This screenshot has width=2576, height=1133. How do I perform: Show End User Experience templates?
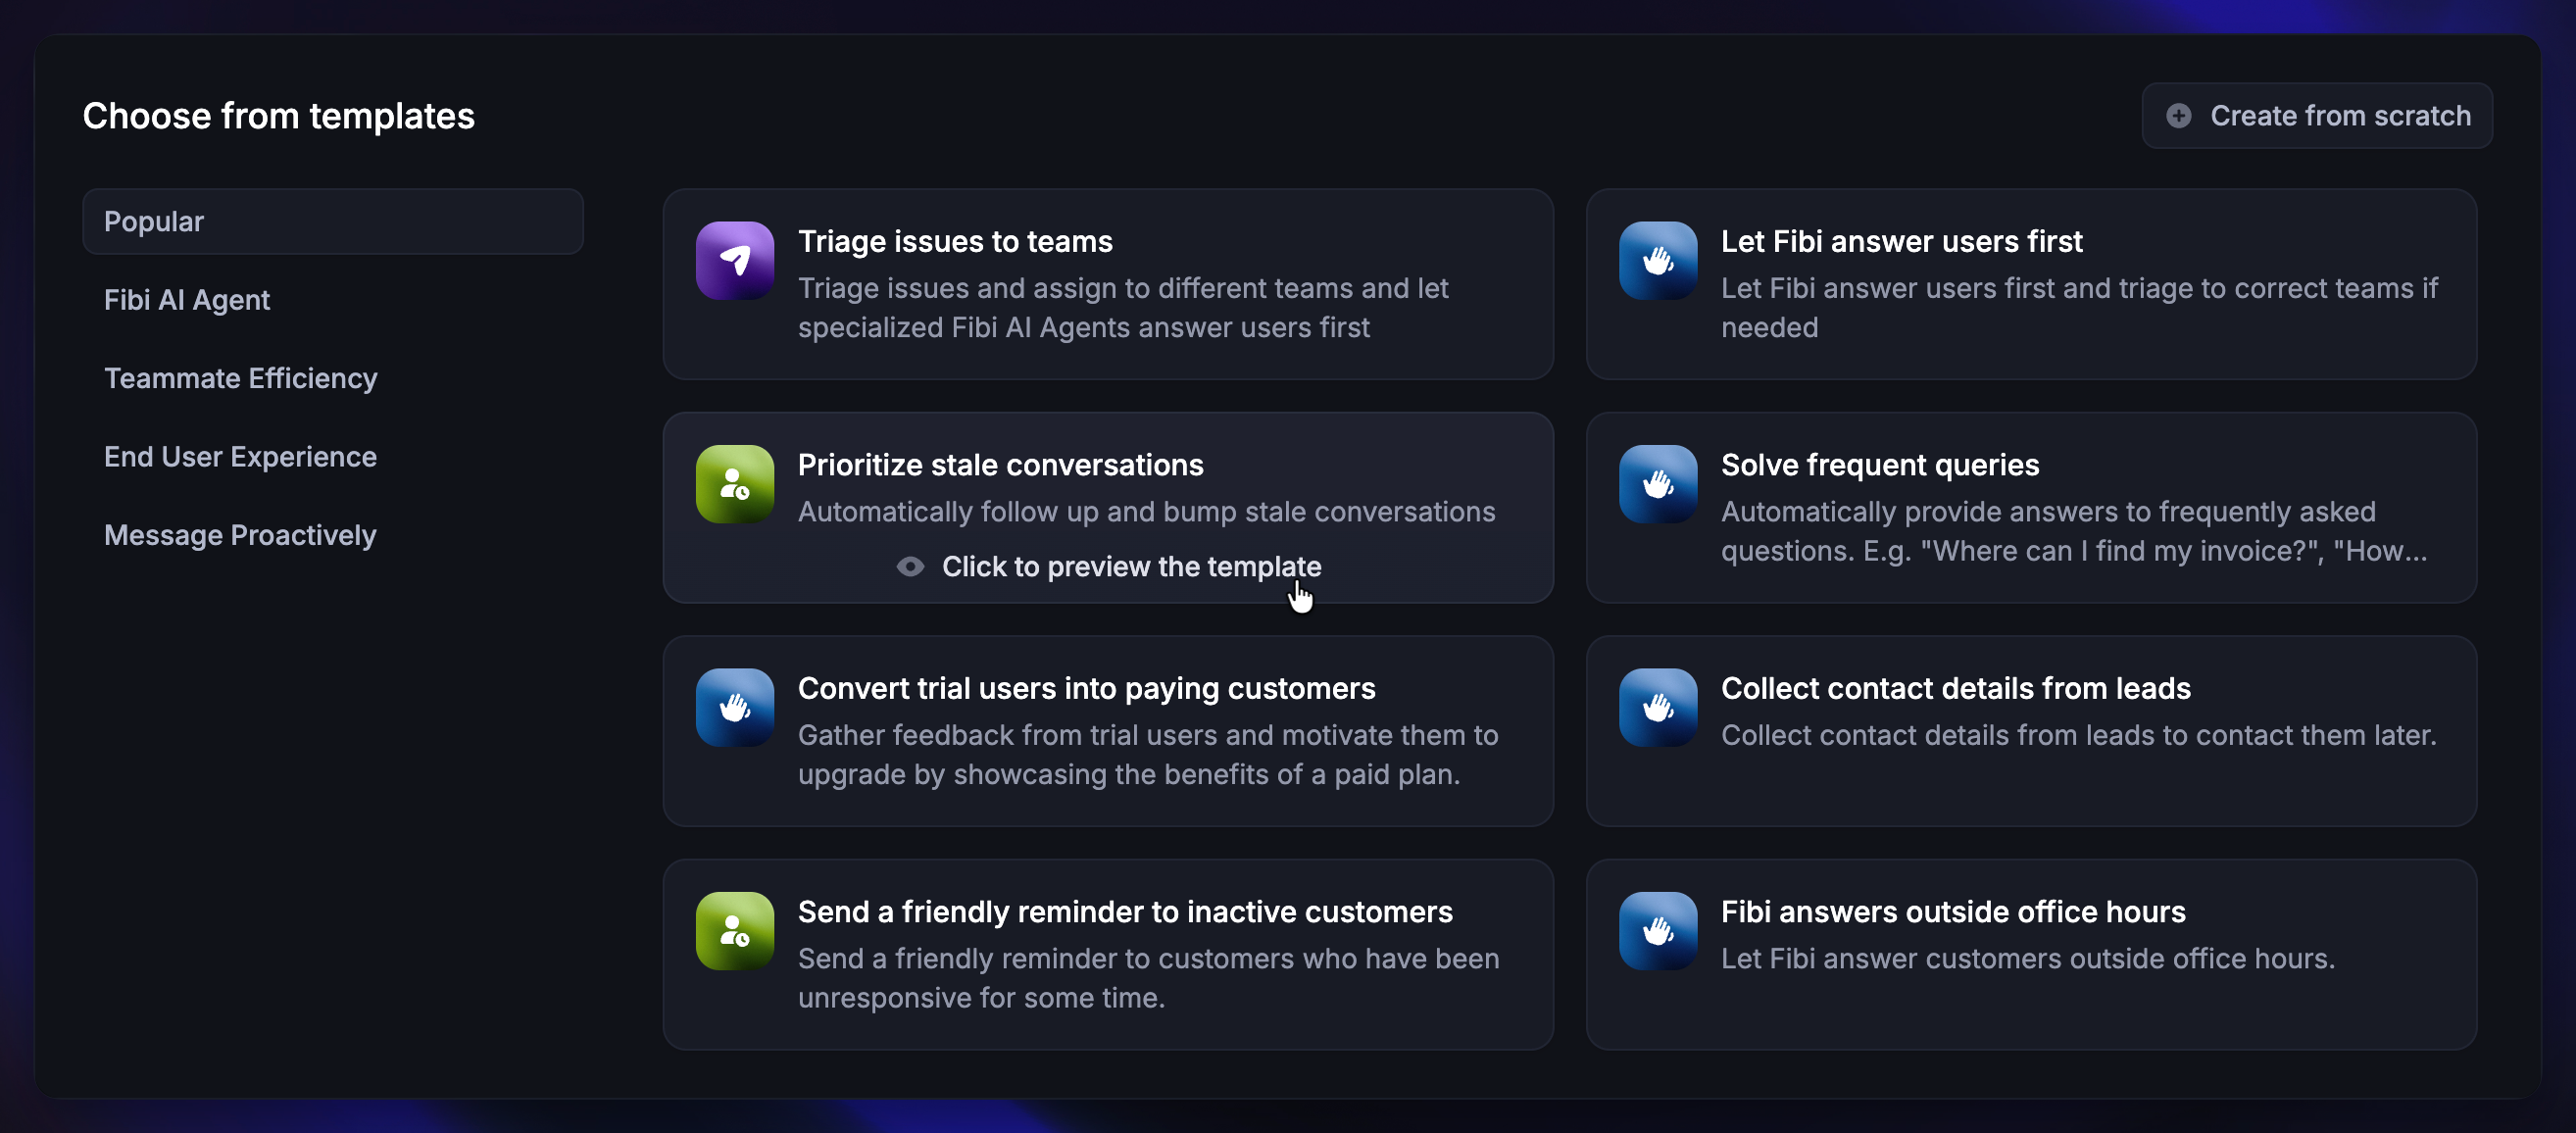(240, 457)
